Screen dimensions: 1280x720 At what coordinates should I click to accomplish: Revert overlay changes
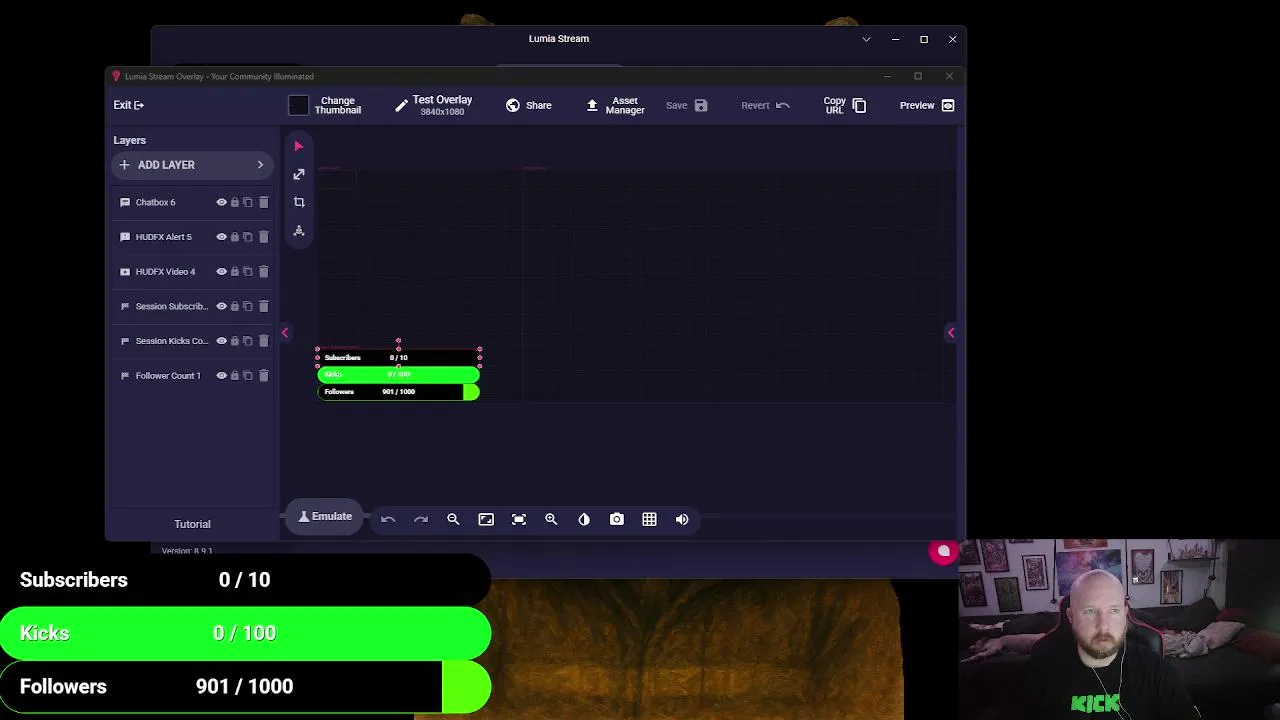[x=765, y=105]
